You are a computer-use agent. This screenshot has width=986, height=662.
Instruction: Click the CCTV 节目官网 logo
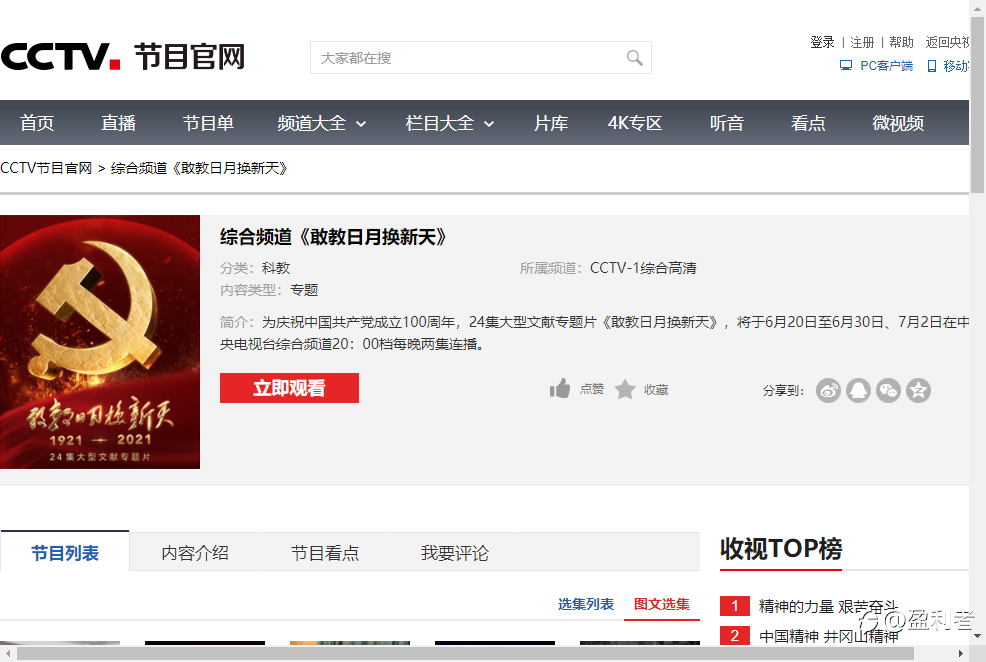123,57
